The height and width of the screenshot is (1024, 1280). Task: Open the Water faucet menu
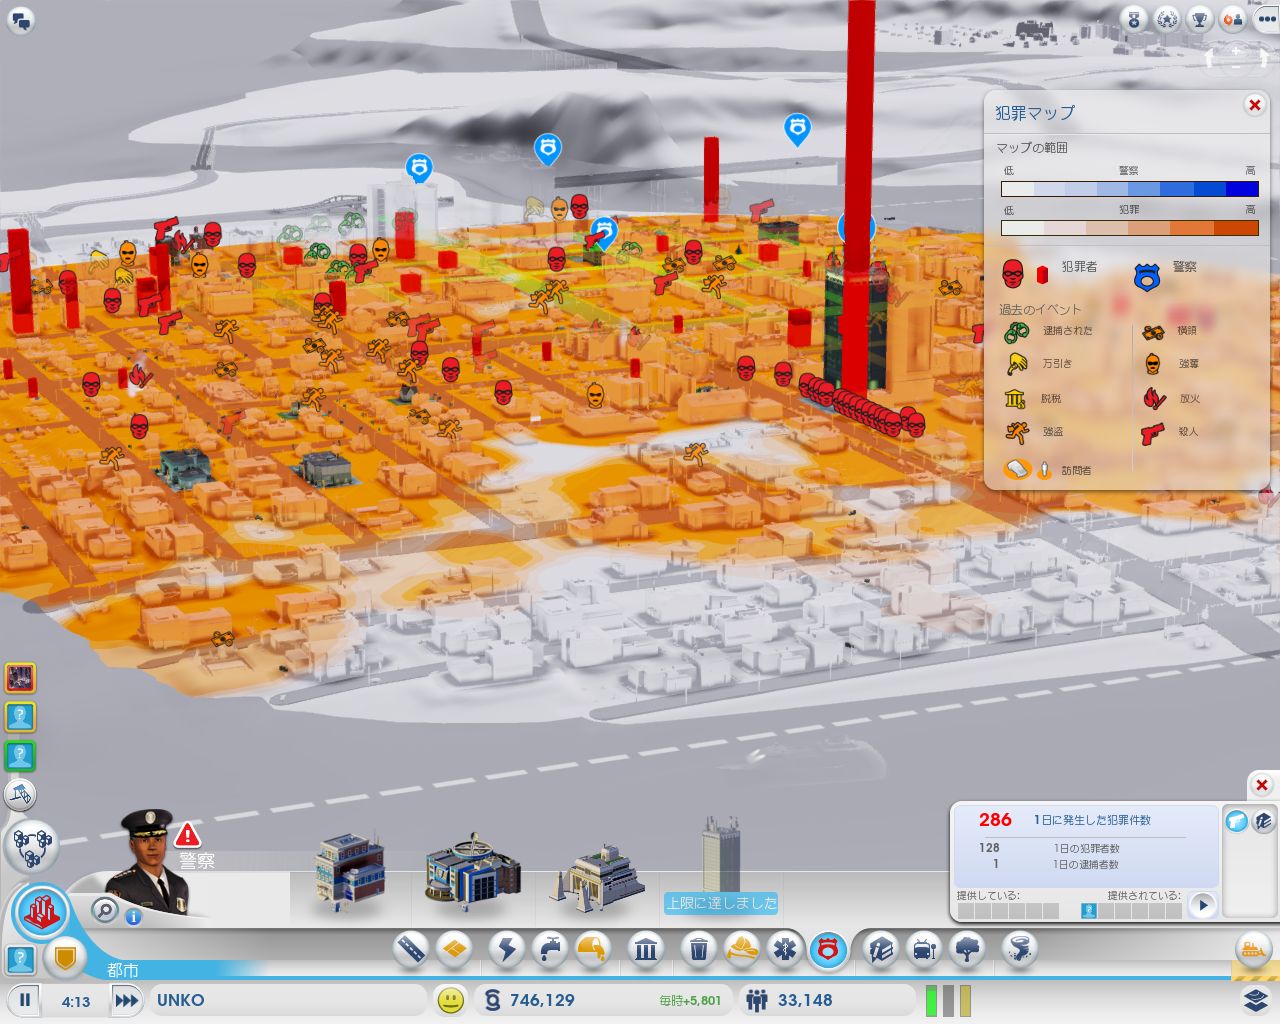coord(550,948)
